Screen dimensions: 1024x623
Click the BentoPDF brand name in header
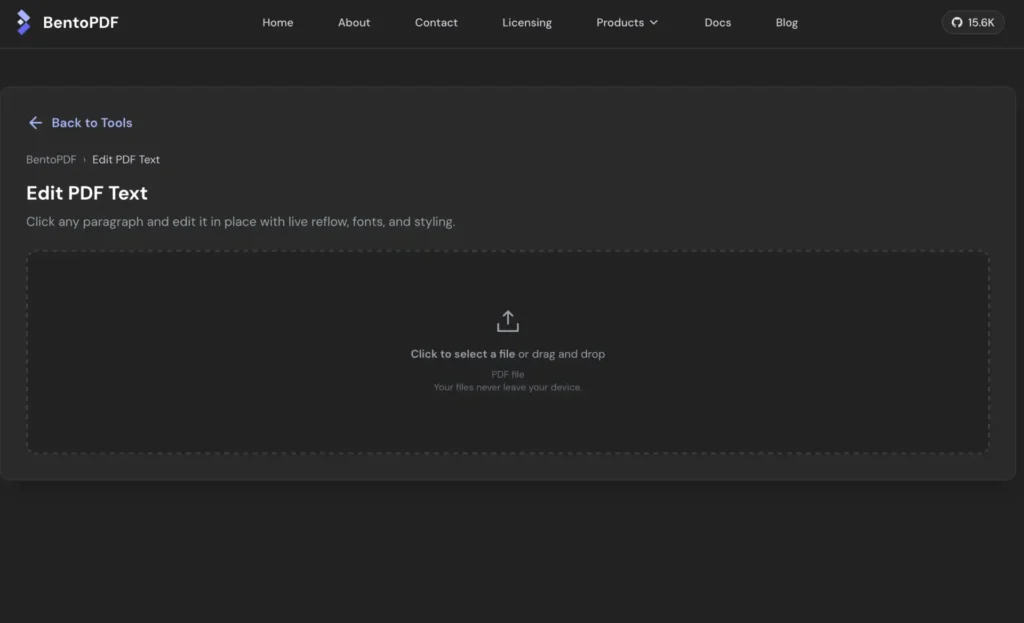(x=81, y=22)
